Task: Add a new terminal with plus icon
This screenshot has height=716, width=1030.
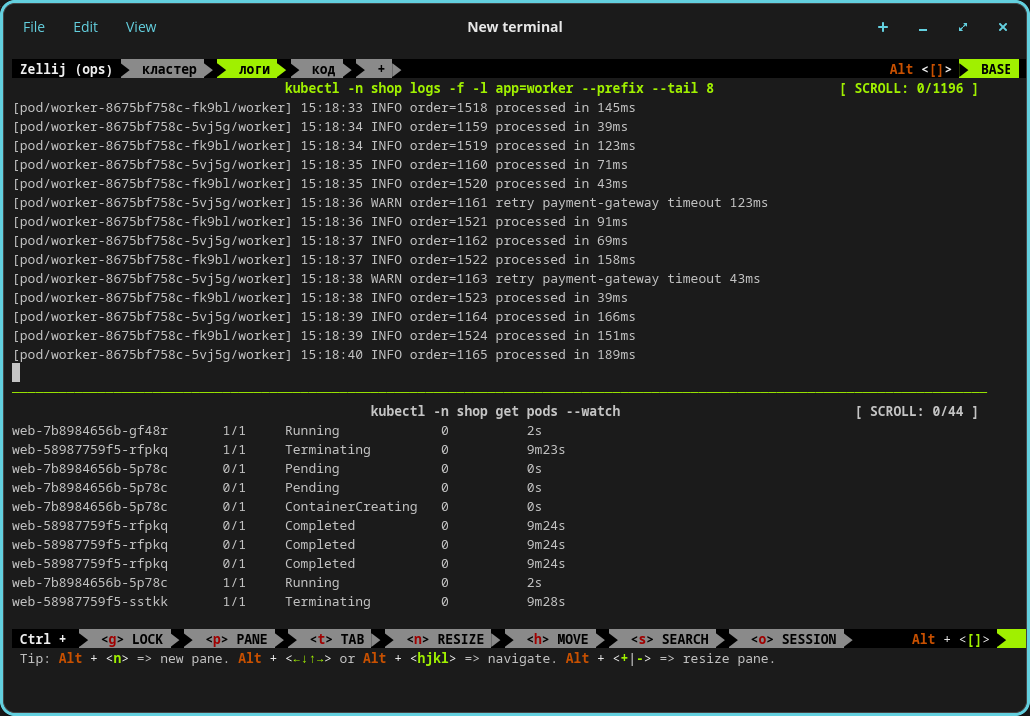Action: pos(883,27)
